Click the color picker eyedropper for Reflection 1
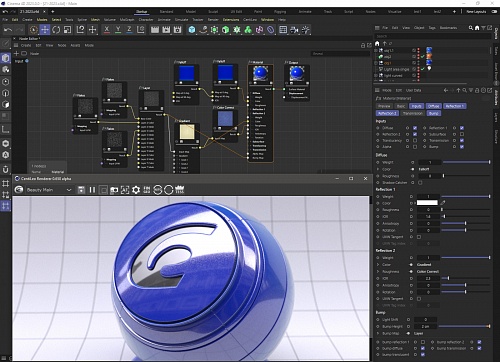Viewport: 500px width, 362px height. point(443,203)
